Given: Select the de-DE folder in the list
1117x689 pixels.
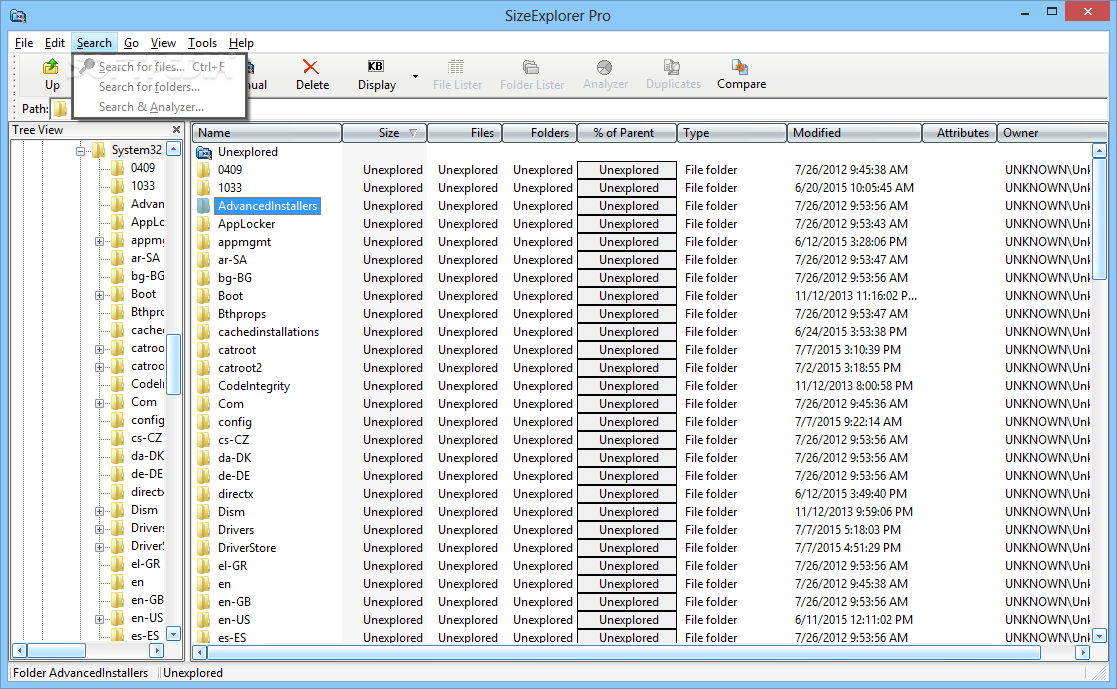Looking at the screenshot, I should click(234, 476).
